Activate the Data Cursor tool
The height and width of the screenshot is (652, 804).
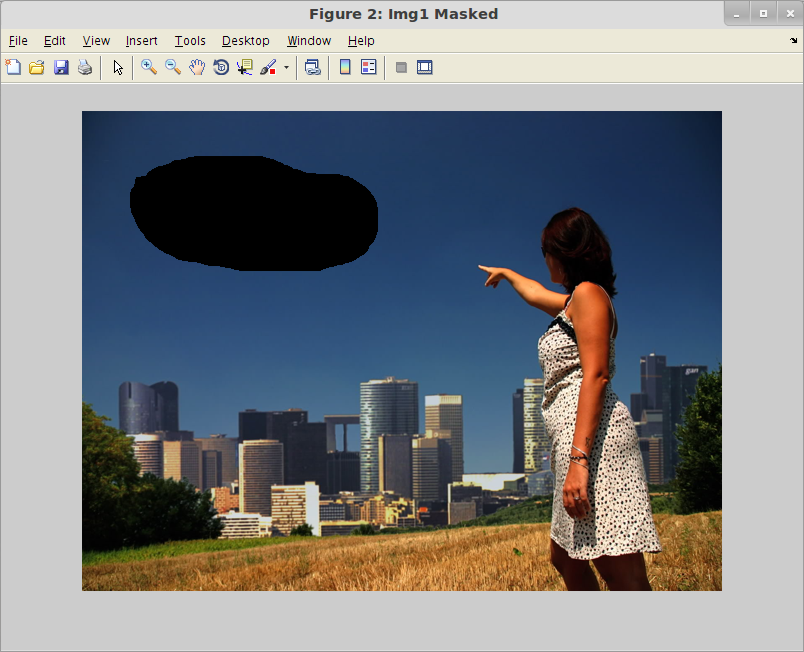245,67
